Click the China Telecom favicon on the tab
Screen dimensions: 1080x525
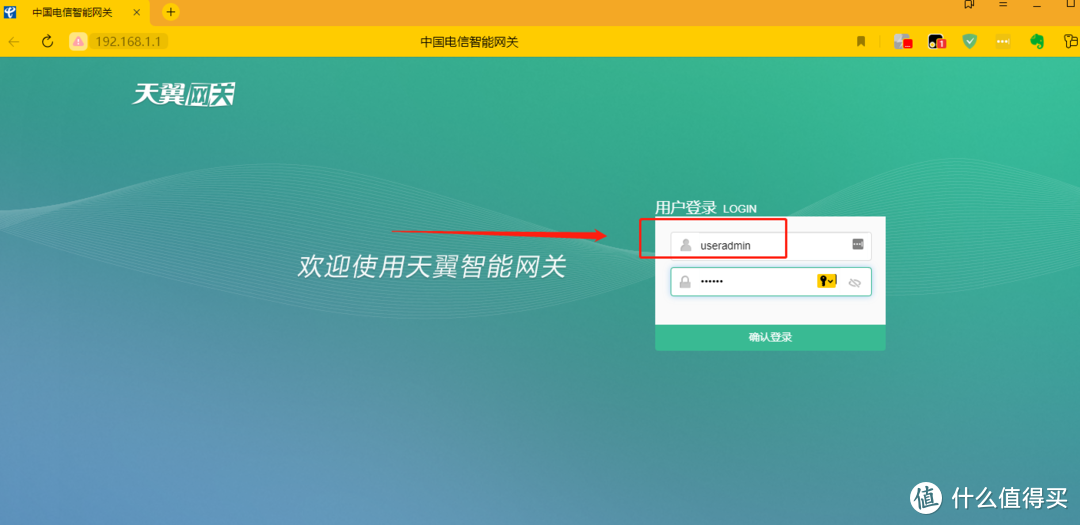[10, 12]
